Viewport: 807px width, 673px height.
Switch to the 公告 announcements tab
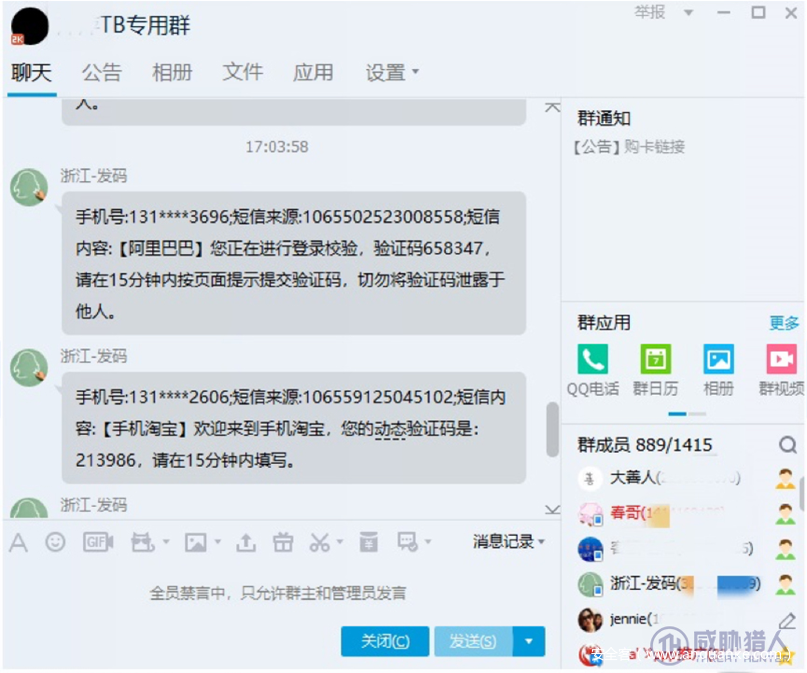coord(101,72)
